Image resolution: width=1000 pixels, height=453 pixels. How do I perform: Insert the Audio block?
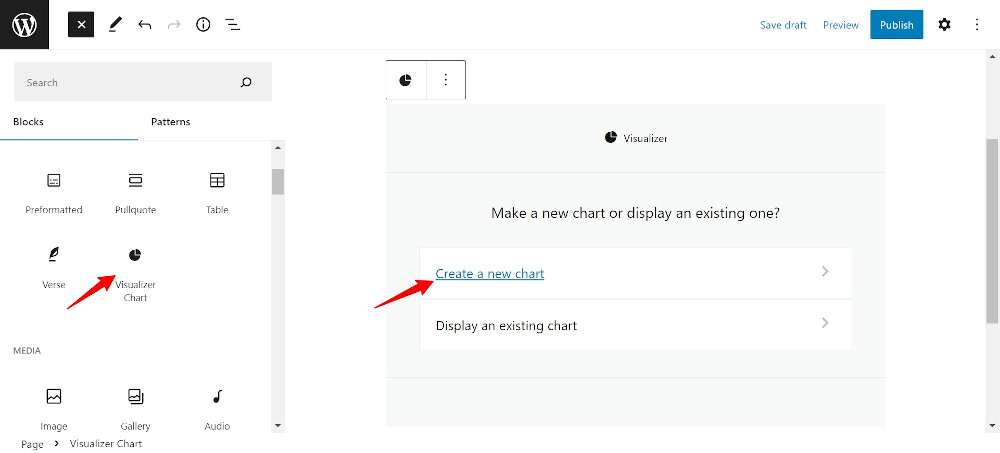217,408
